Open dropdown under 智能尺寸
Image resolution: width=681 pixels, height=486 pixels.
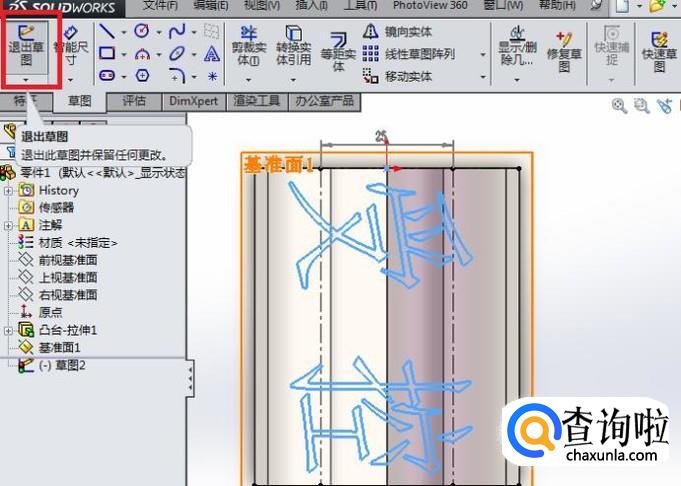point(70,80)
